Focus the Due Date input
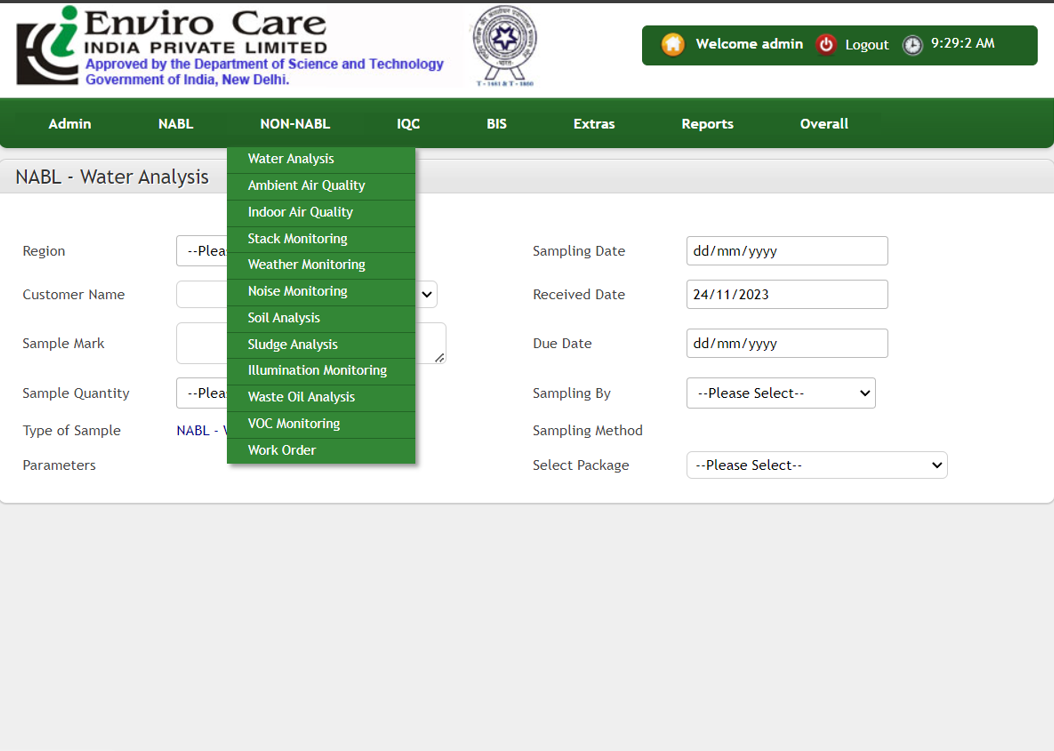Screen dimensions: 1054x751 (786, 343)
